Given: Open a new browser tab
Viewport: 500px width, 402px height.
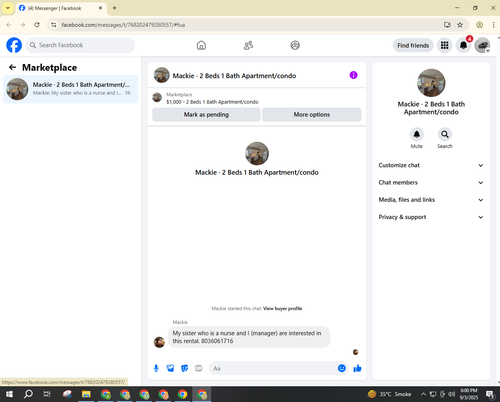Looking at the screenshot, I should coord(114,8).
